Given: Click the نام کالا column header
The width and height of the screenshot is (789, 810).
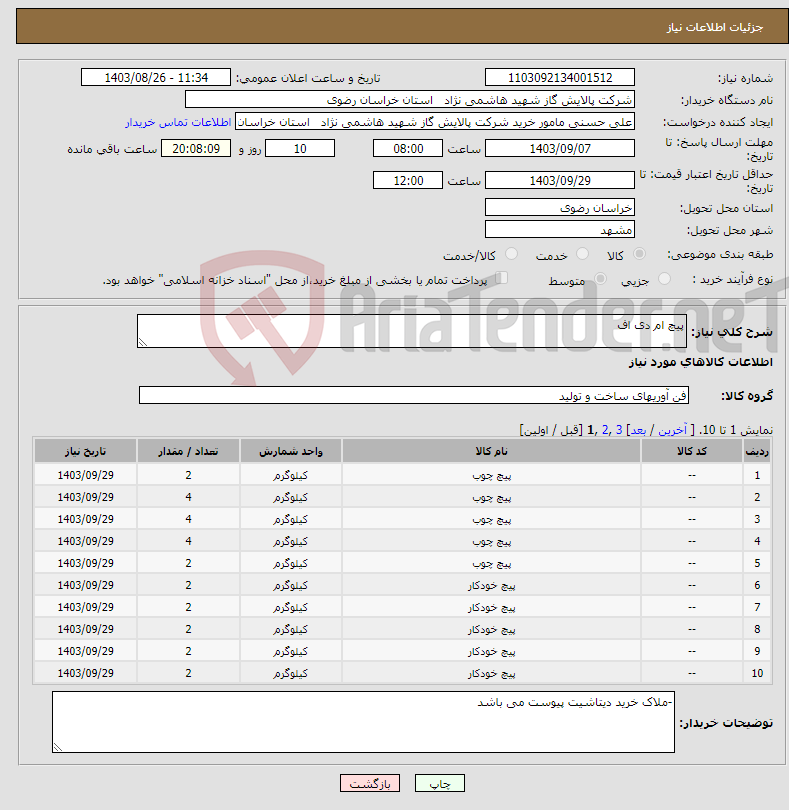Looking at the screenshot, I should pyautogui.click(x=491, y=451).
